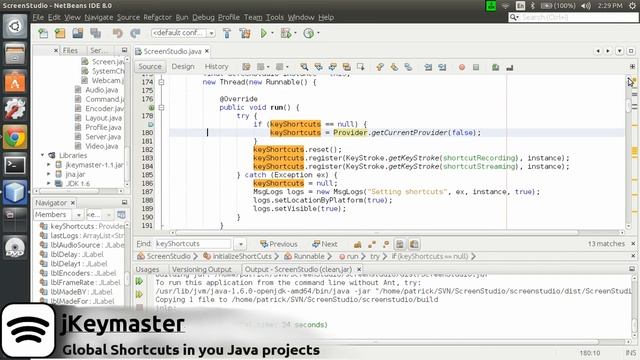Click the Save All toolbar icon
Image resolution: width=640 pixels, height=360 pixels.
96,33
